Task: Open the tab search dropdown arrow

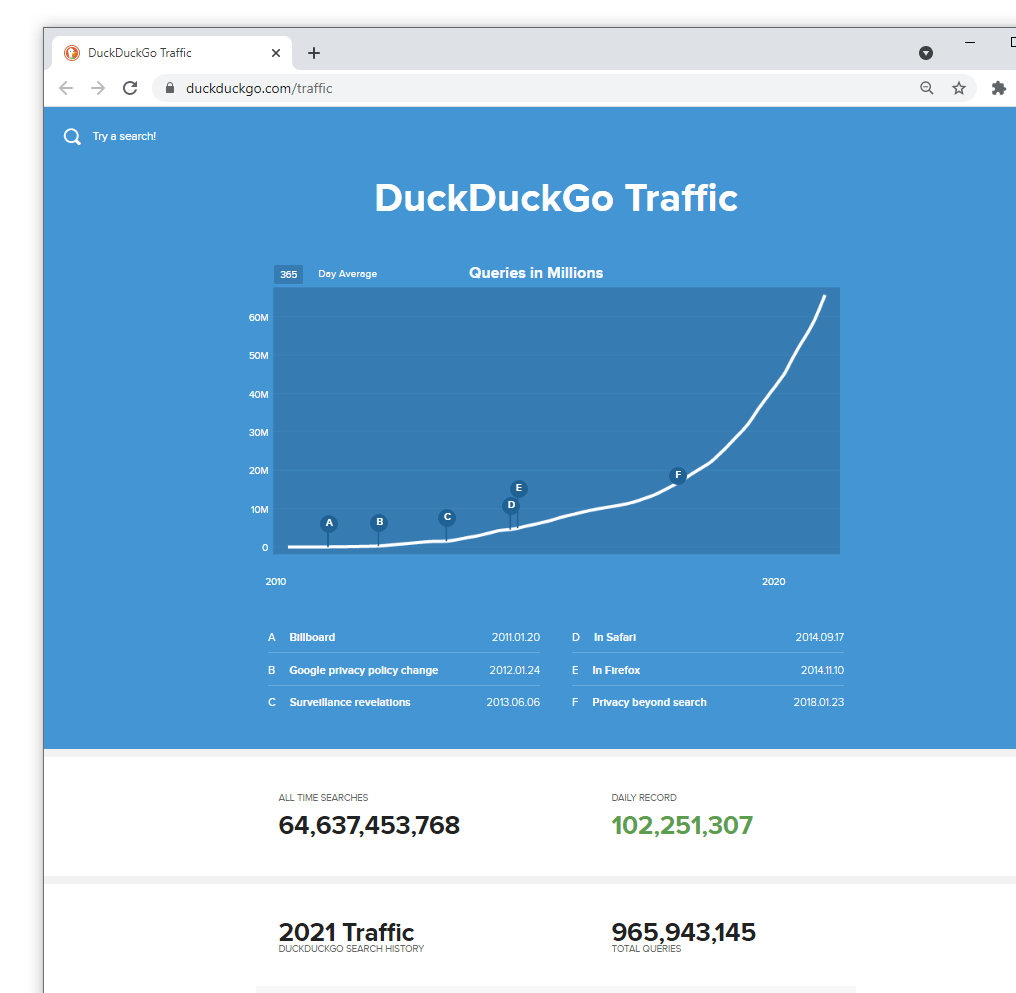Action: [x=926, y=53]
